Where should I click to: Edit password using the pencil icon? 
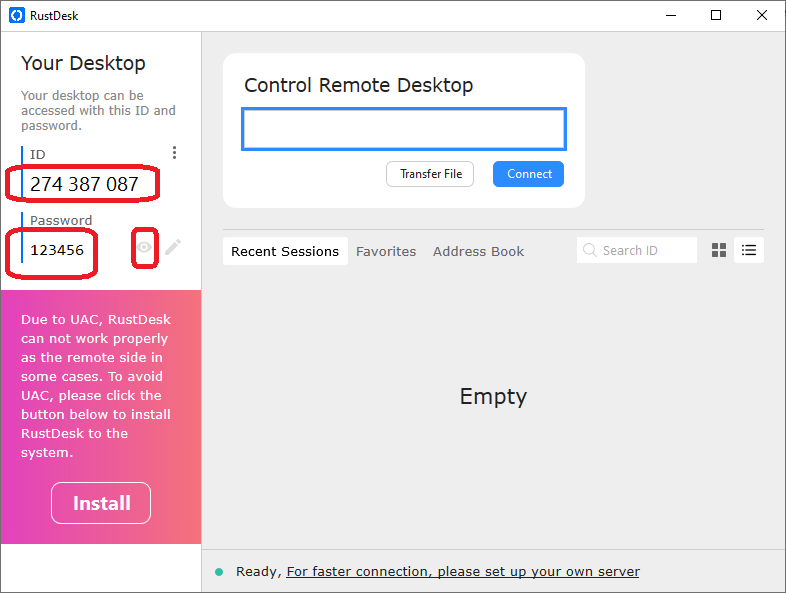pyautogui.click(x=173, y=247)
